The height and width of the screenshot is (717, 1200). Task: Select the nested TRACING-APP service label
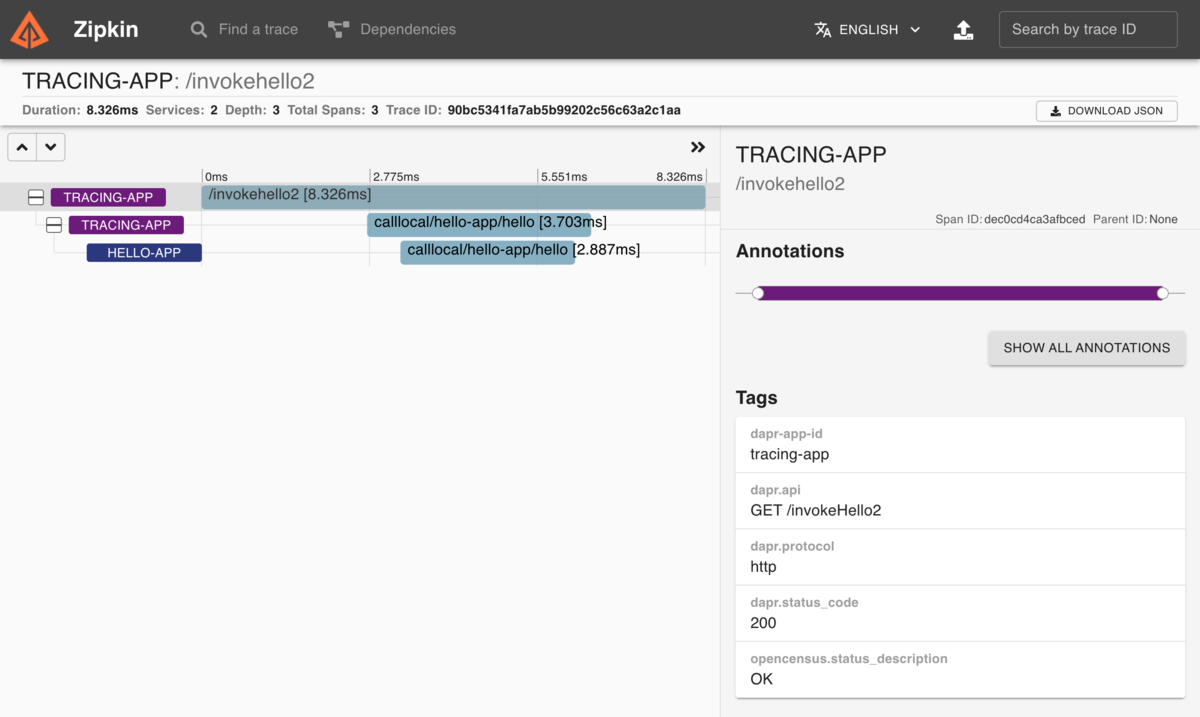click(x=126, y=226)
